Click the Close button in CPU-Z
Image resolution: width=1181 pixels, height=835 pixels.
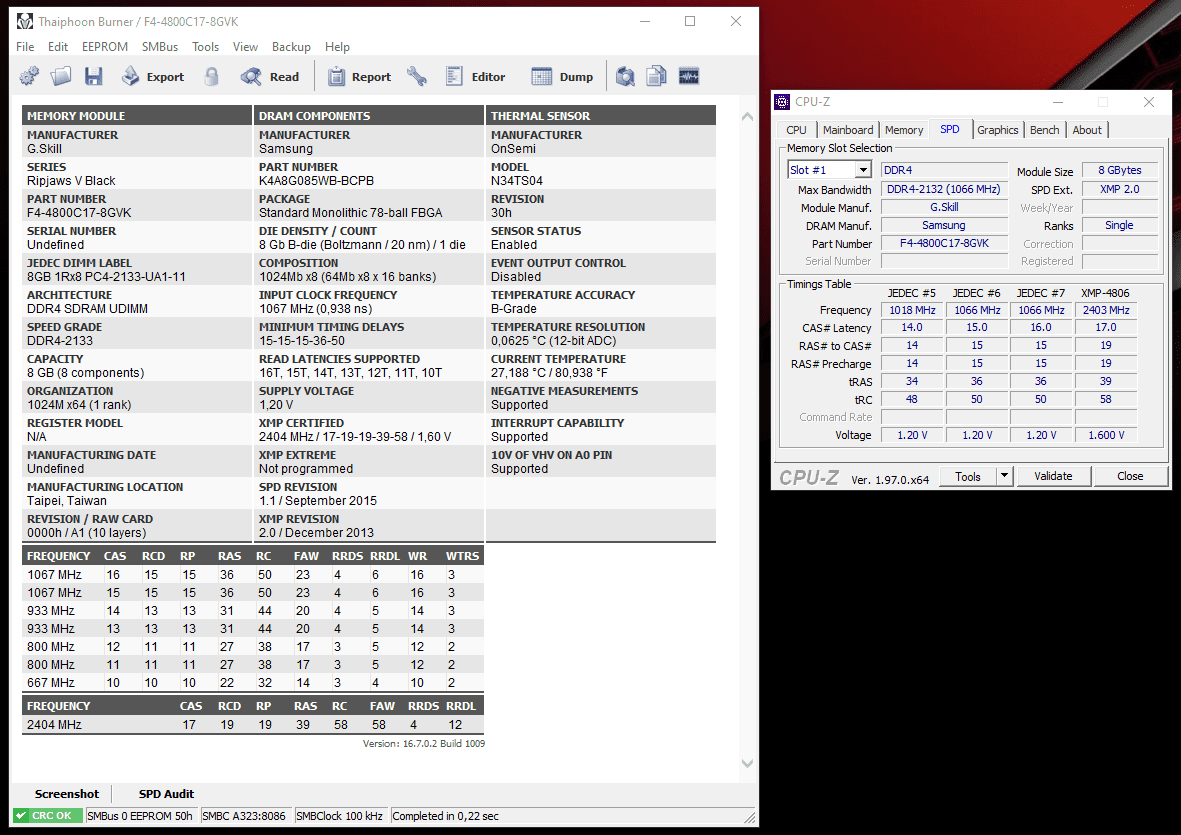click(x=1130, y=476)
